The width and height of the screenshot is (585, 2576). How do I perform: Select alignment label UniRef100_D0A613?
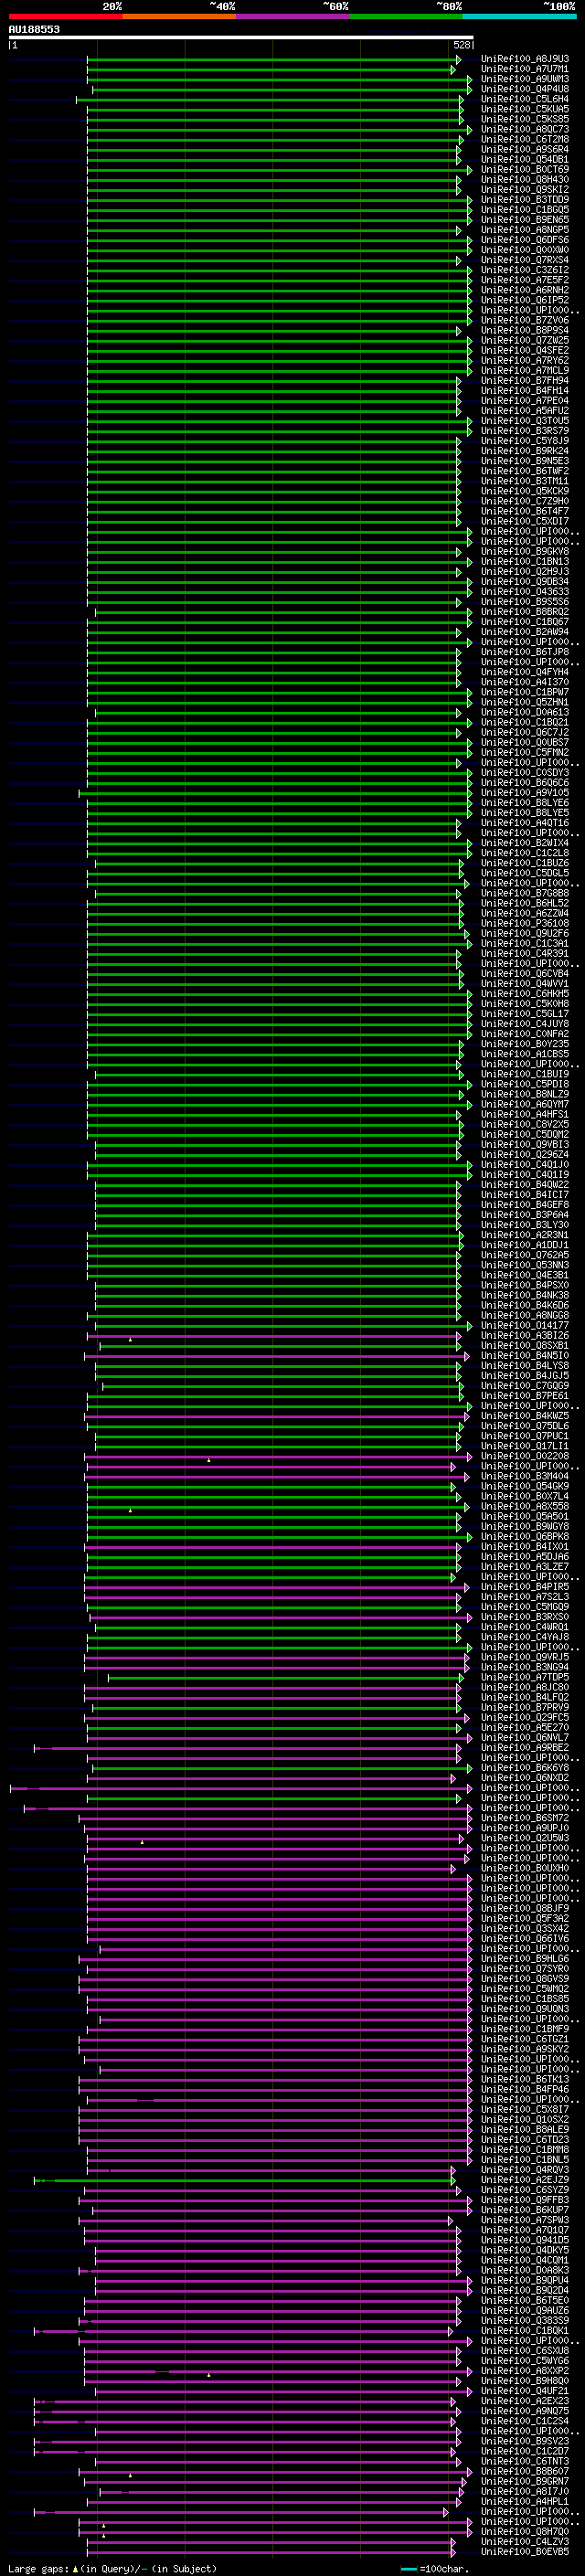(525, 712)
